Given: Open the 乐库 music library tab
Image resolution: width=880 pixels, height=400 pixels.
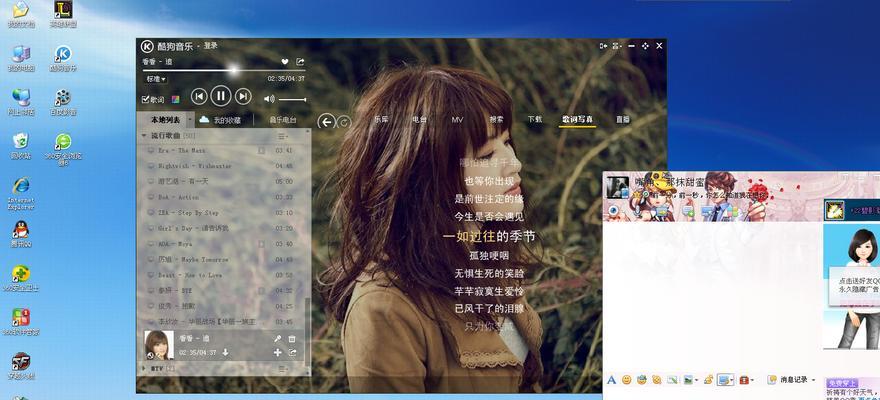Looking at the screenshot, I should click(382, 119).
